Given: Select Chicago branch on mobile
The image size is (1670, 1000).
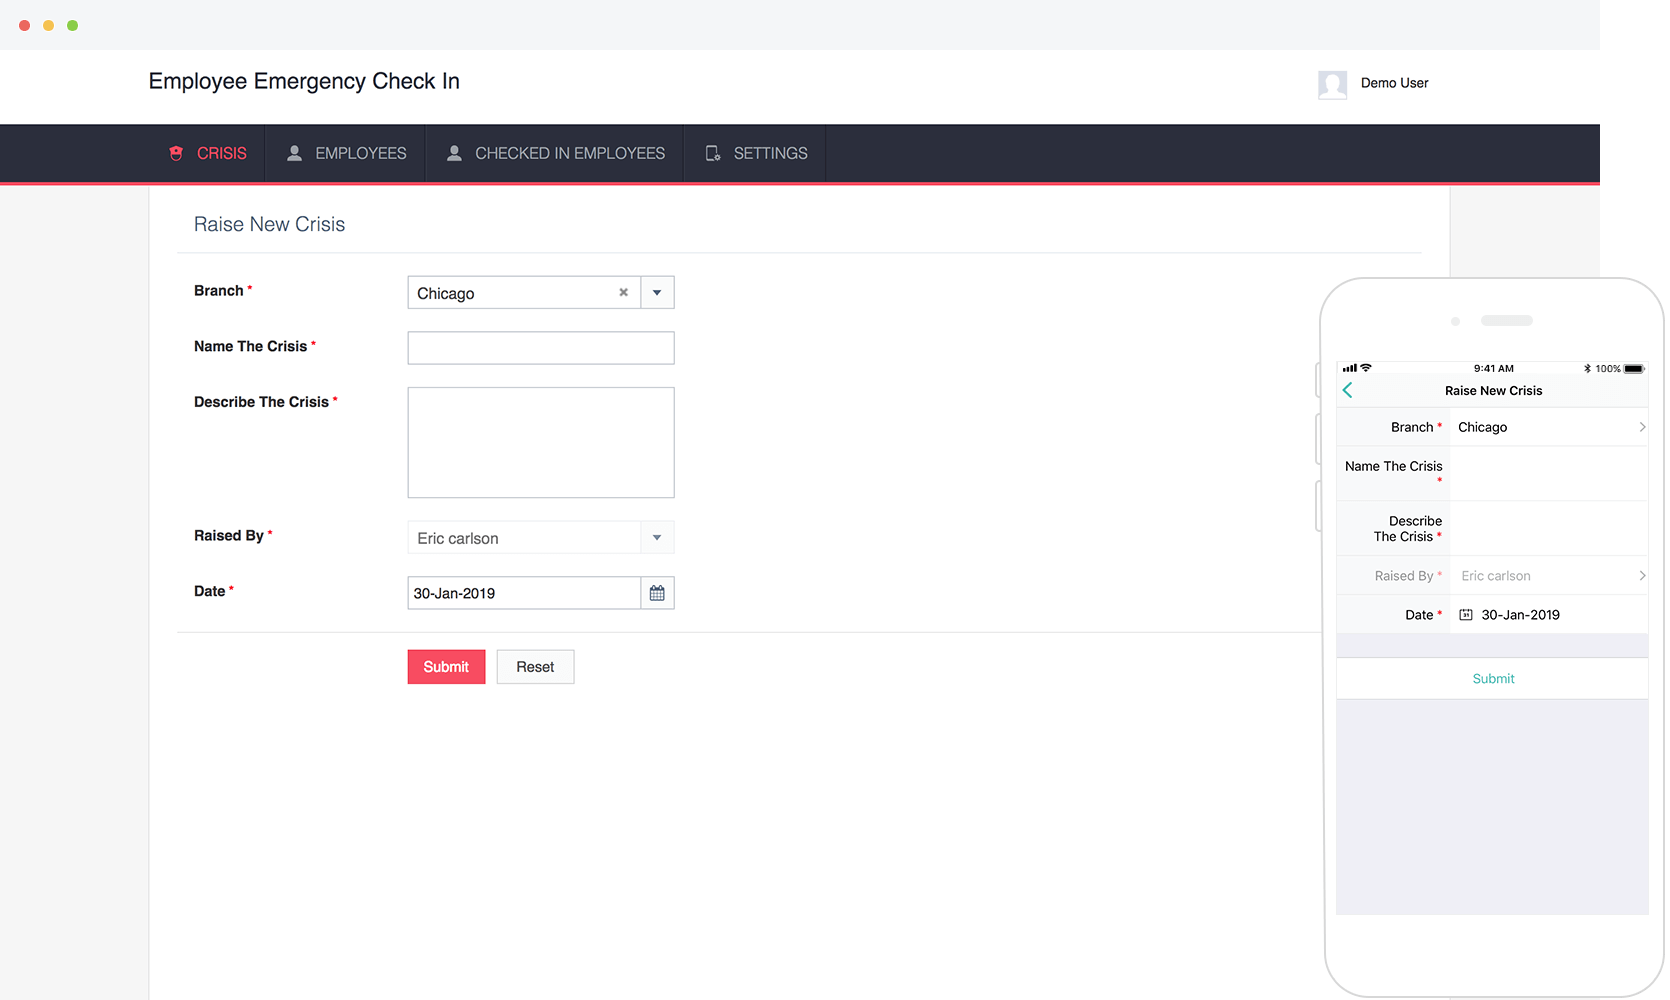Looking at the screenshot, I should click(x=1482, y=427).
